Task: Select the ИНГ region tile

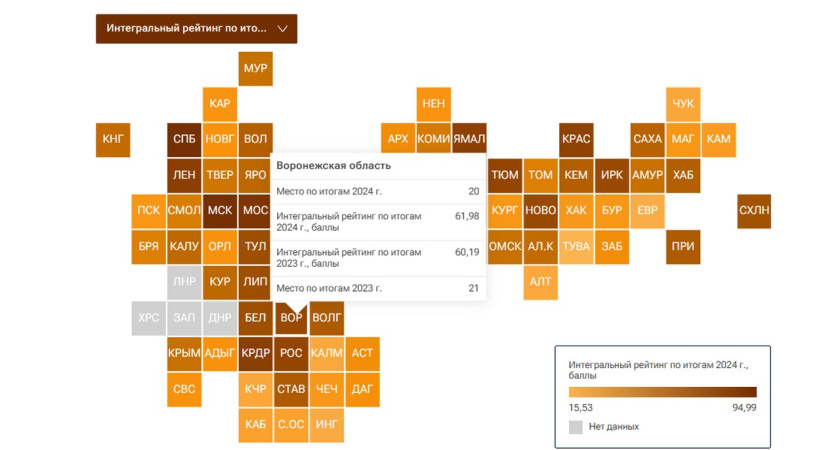Action: (326, 424)
